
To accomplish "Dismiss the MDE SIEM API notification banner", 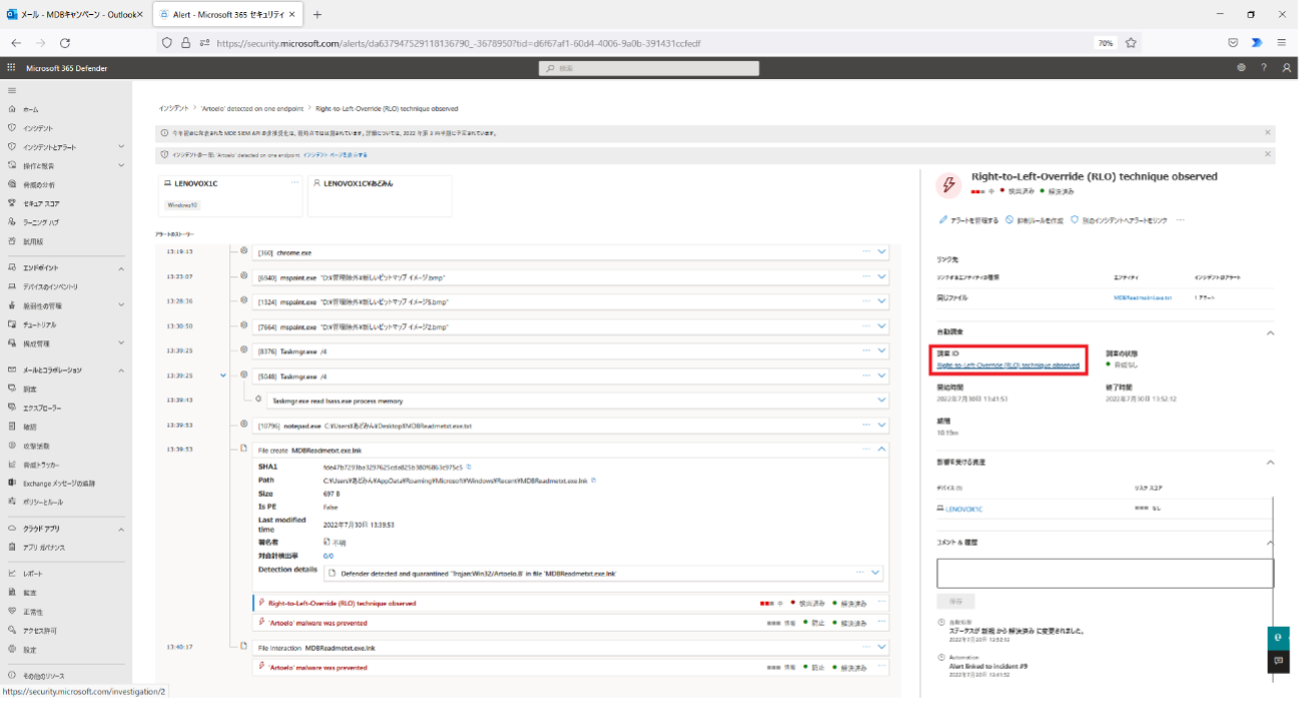I will [1268, 132].
